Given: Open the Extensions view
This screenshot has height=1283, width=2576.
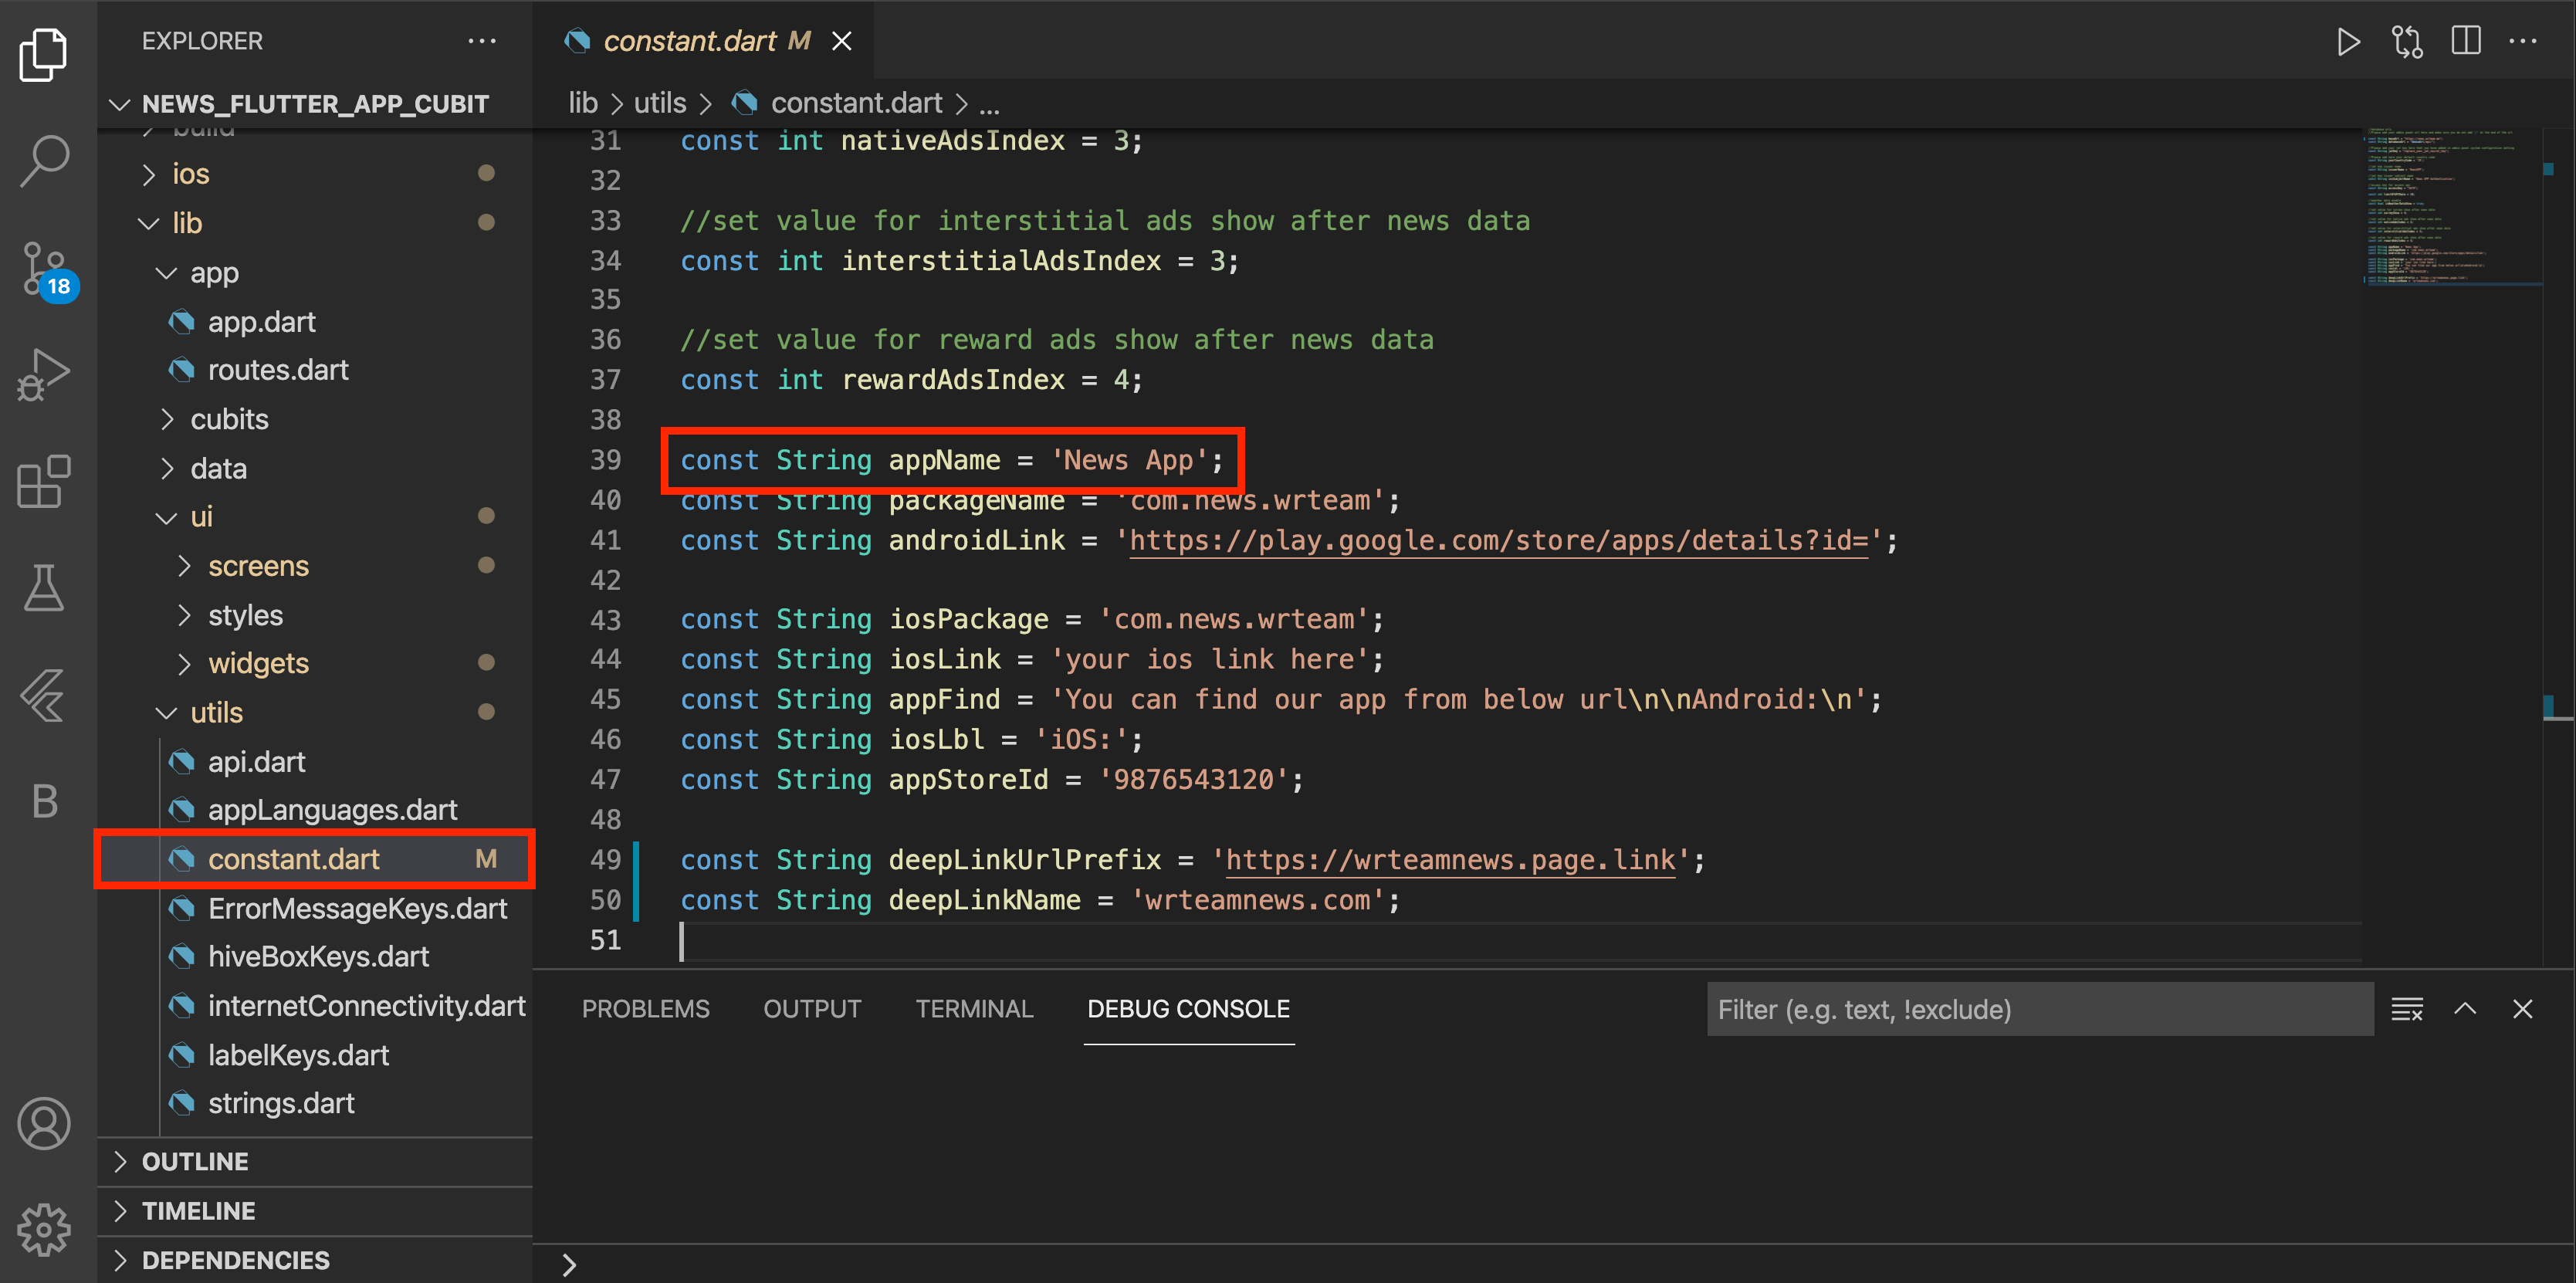Looking at the screenshot, I should 44,482.
